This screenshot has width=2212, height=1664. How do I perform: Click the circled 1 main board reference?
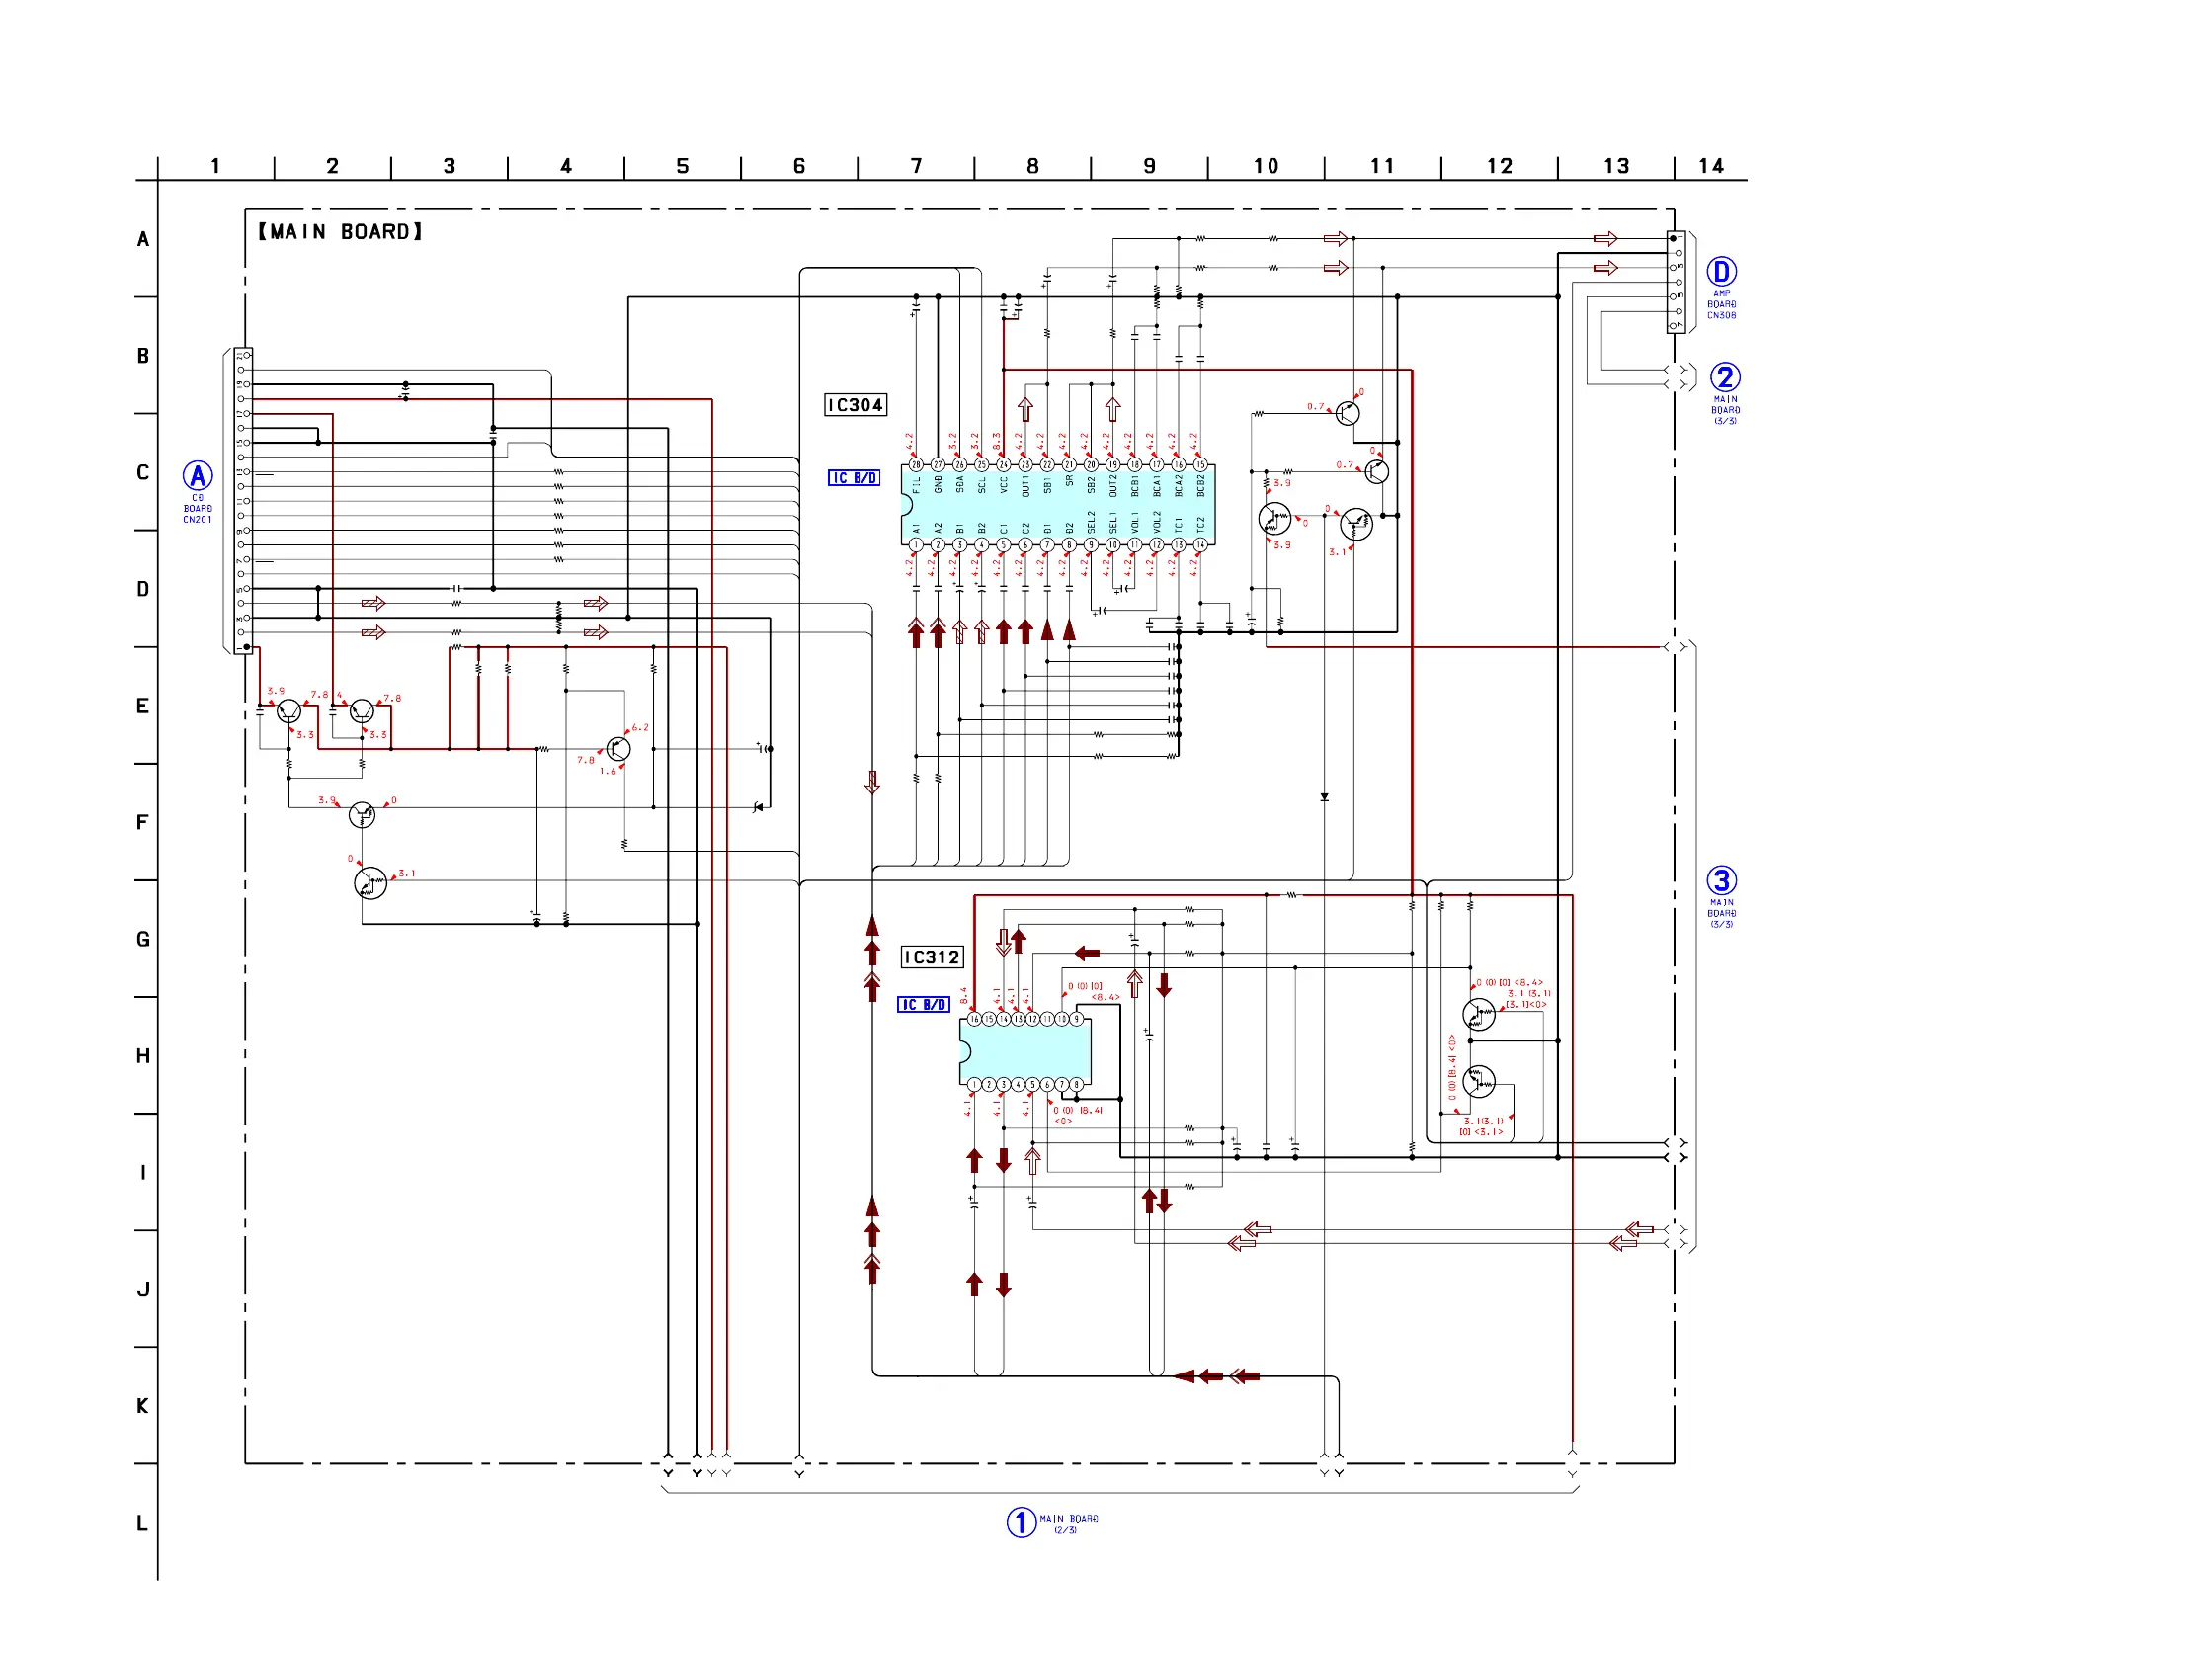click(x=1021, y=1522)
